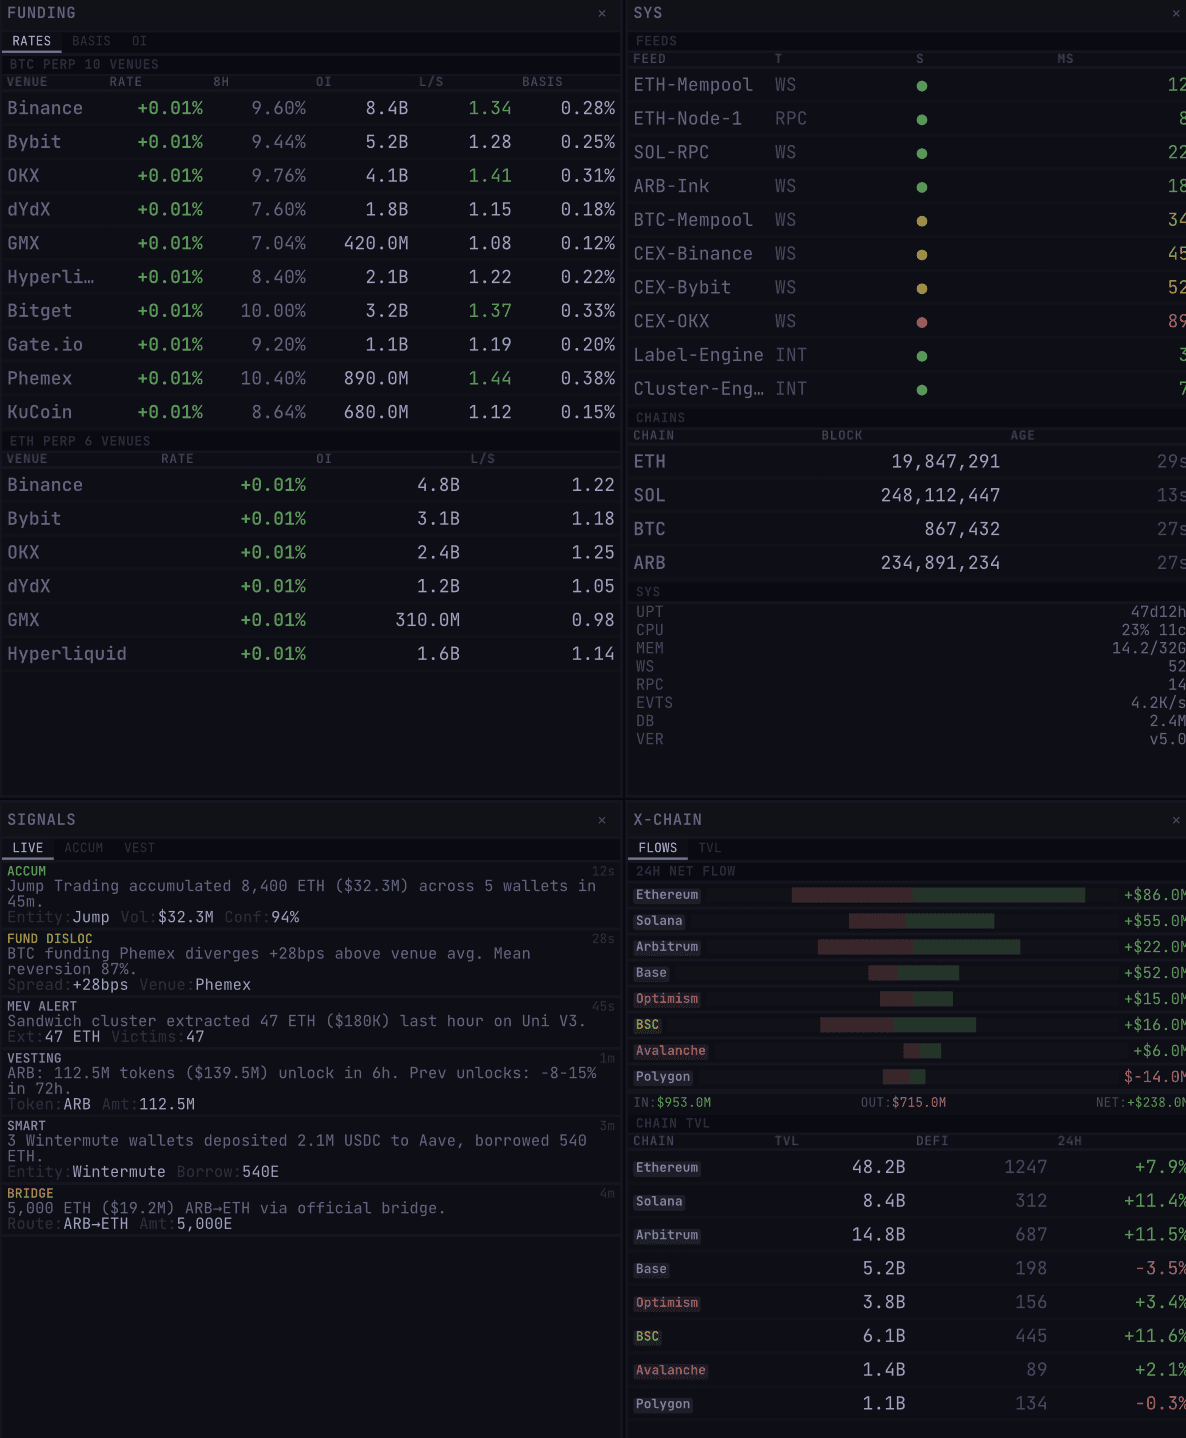1186x1438 pixels.
Task: Select Optimism chain tag in net flow
Action: tap(667, 999)
